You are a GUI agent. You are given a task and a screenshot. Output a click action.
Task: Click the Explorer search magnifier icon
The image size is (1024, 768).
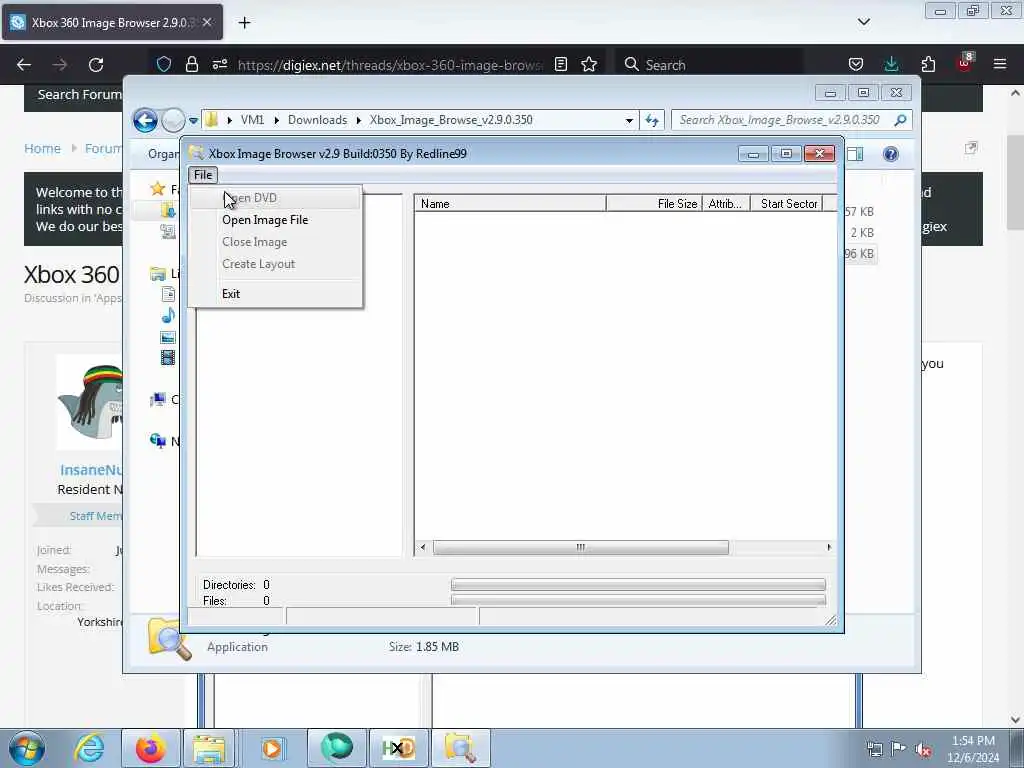(901, 120)
